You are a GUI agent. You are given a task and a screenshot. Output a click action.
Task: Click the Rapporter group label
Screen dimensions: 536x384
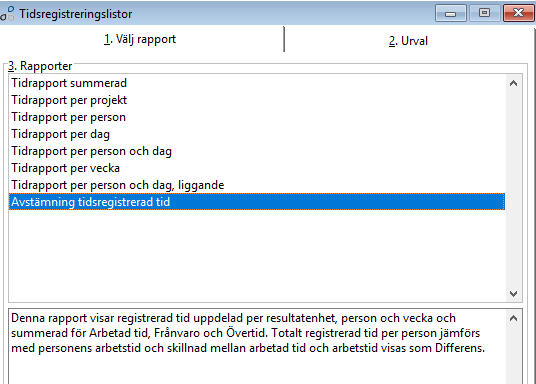pyautogui.click(x=40, y=66)
